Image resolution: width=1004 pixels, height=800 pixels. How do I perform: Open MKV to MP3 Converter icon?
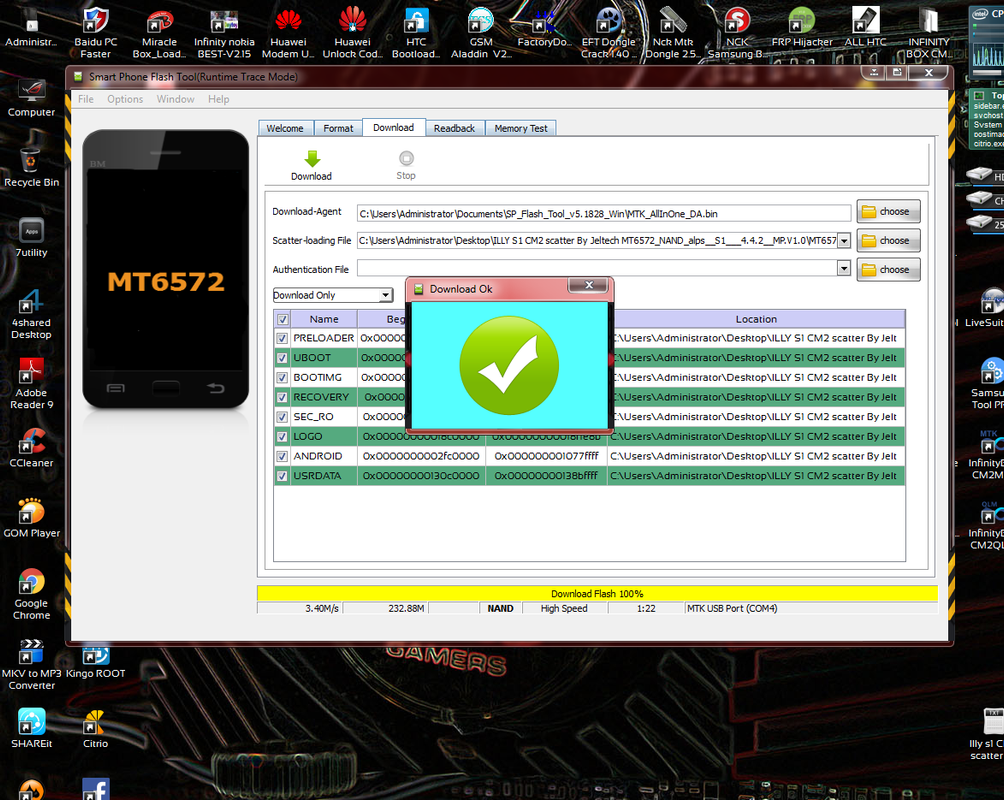click(x=31, y=665)
